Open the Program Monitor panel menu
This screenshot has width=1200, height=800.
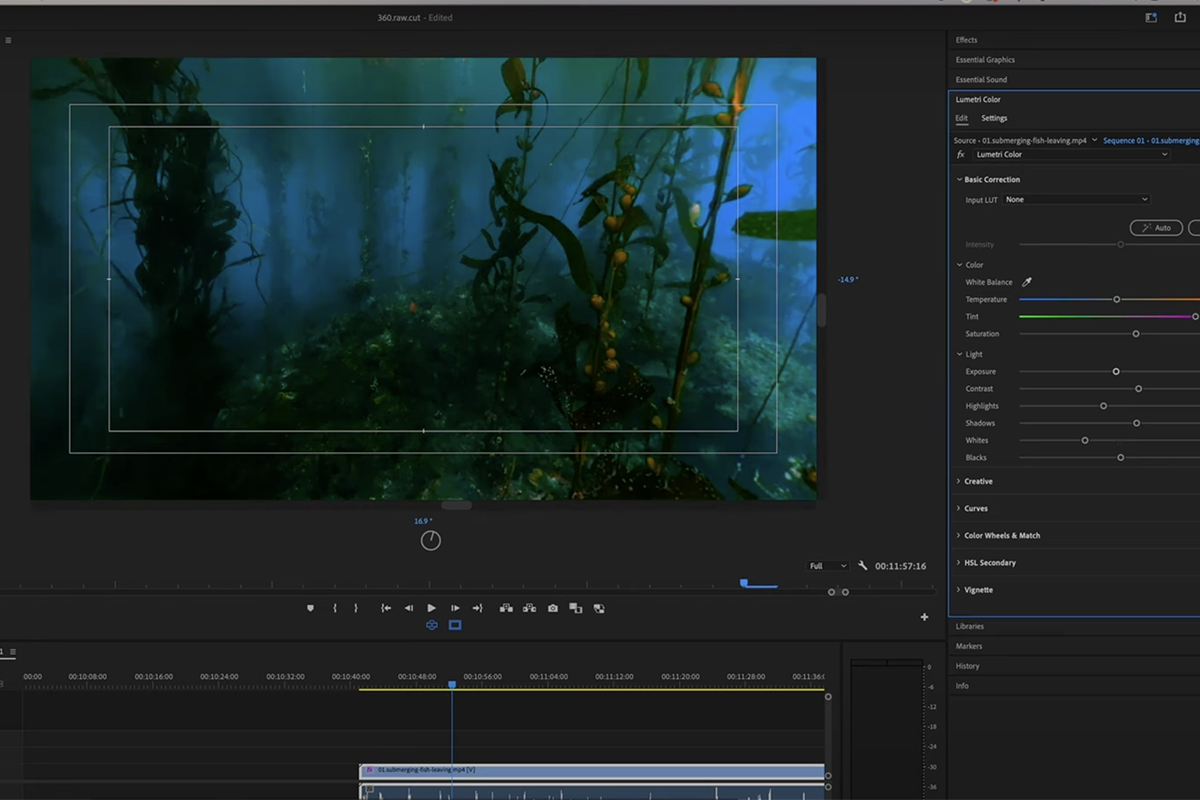[x=8, y=41]
